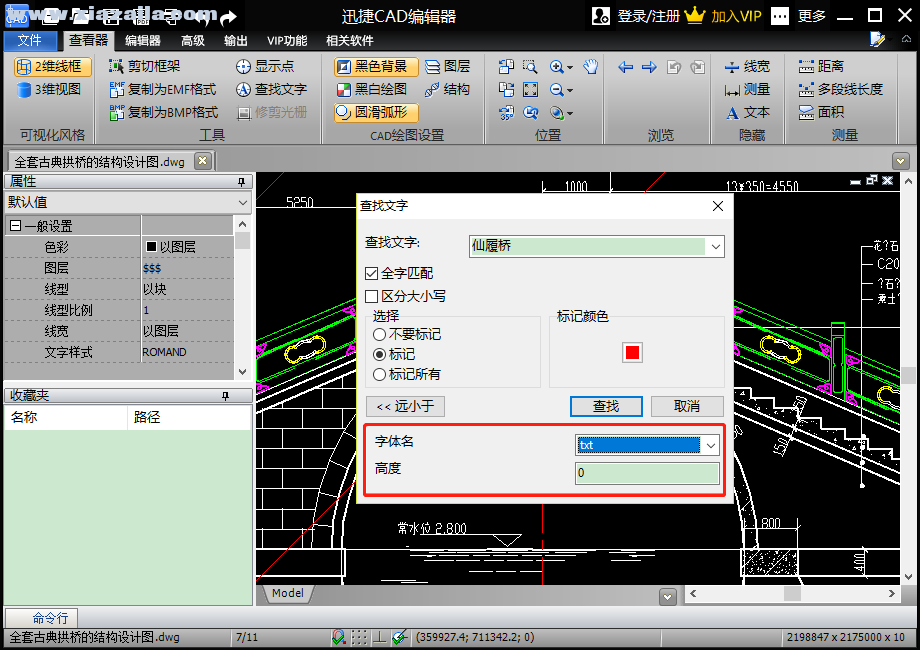This screenshot has height=650, width=920.
Task: Open the 查找文字 find text tool in ribbon
Action: [271, 89]
